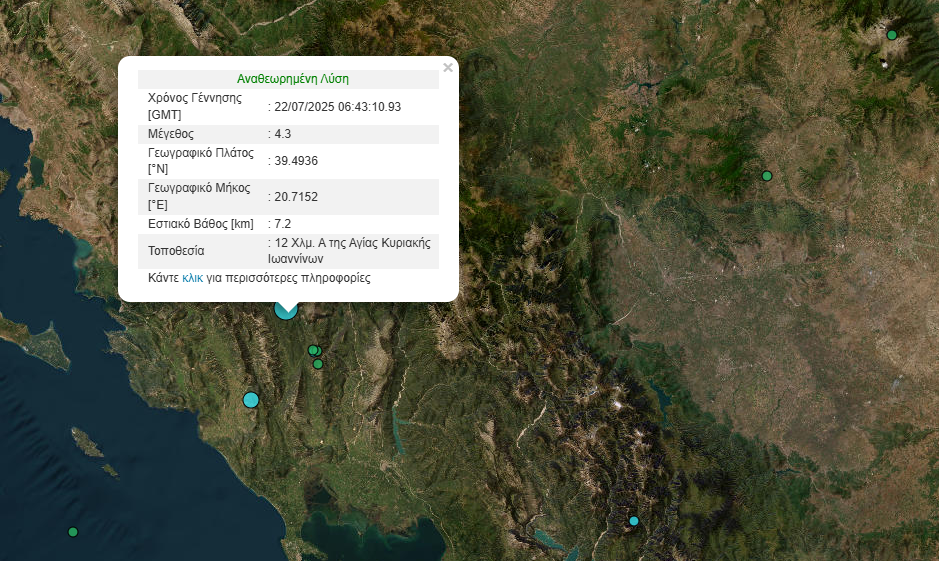Follow the 'κλικ' link for more information

pos(192,278)
